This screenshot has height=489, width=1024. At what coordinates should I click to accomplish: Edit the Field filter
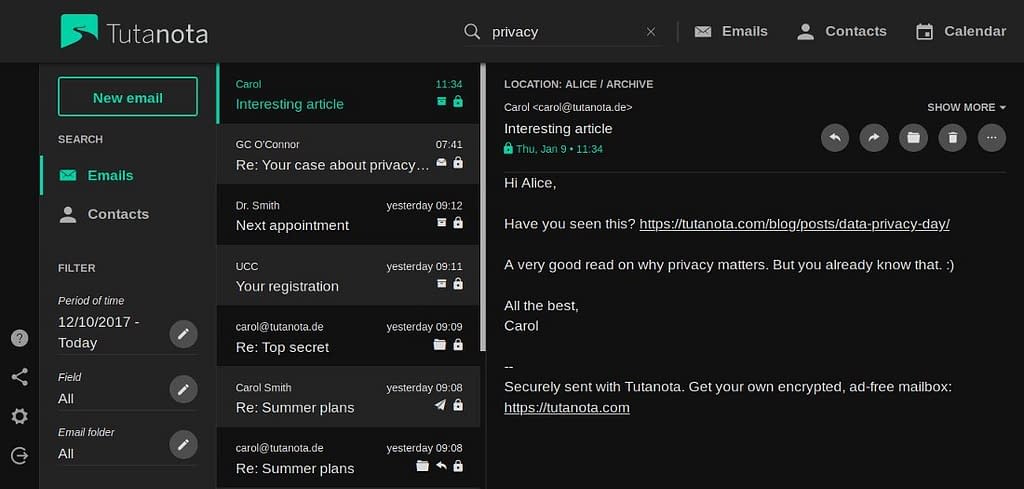pos(184,389)
